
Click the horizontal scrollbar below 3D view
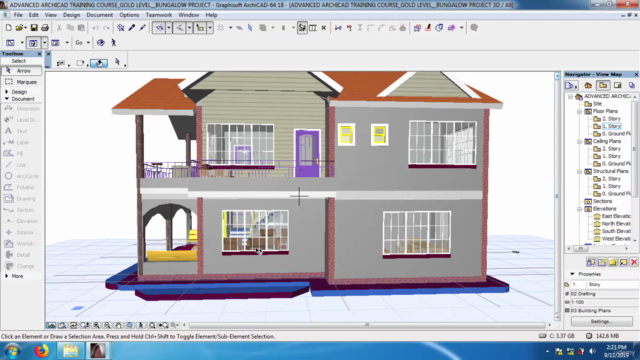[x=367, y=325]
